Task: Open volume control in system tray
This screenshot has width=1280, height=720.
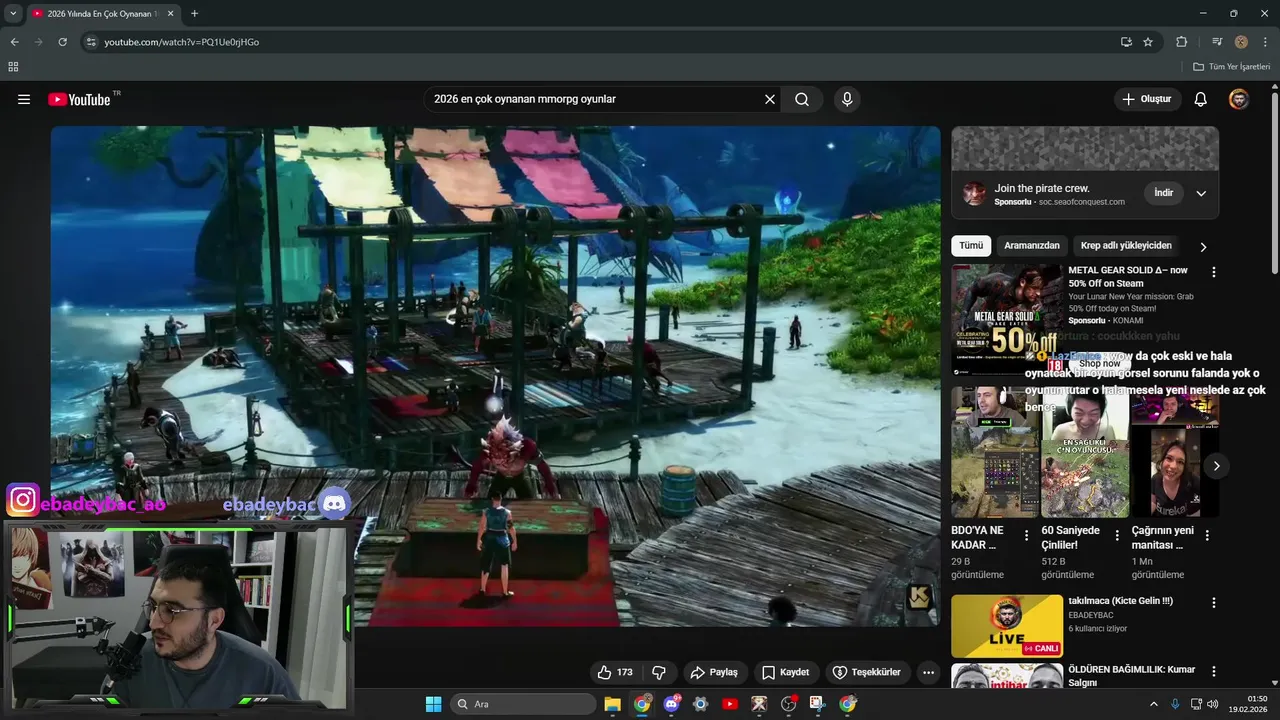Action: pos(1213,704)
